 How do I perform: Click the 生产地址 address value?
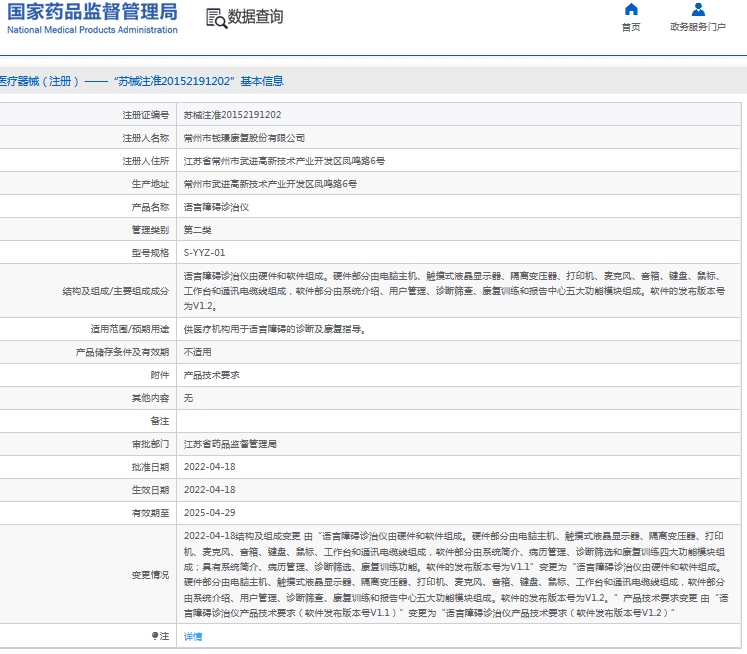point(270,184)
